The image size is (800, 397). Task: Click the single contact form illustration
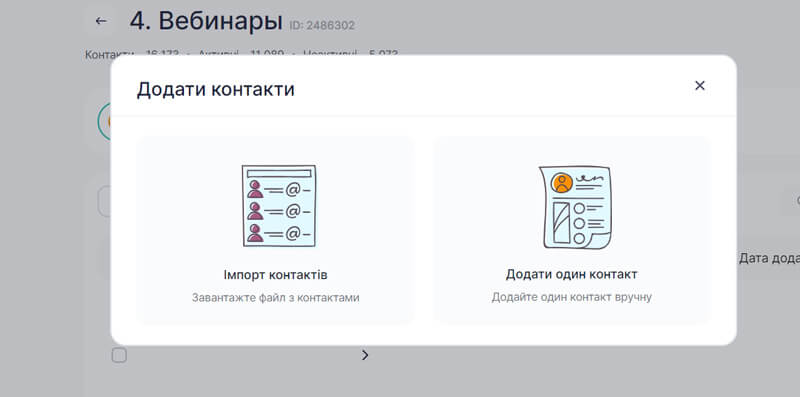[576, 207]
